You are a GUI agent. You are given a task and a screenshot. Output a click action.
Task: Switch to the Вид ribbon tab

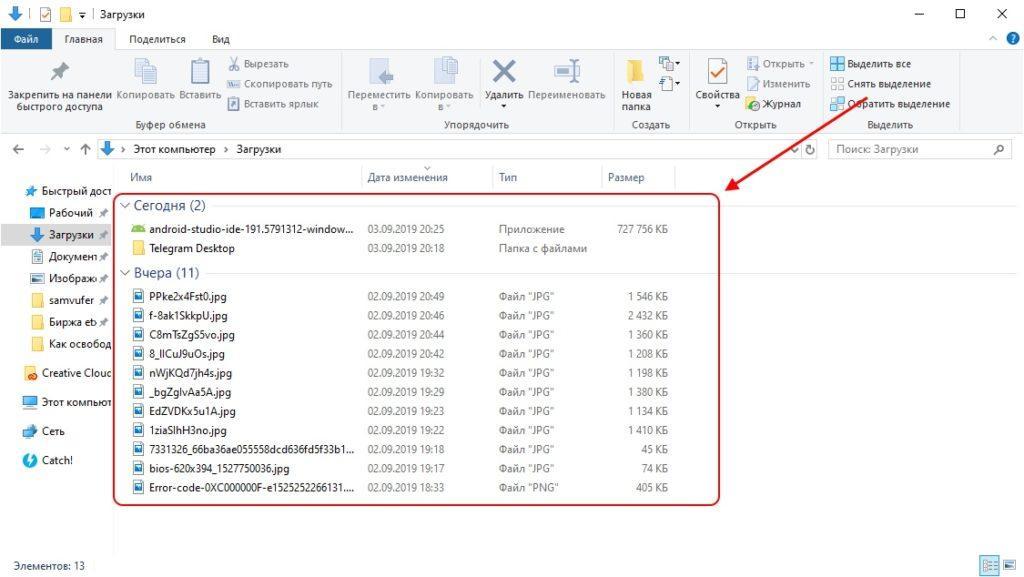tap(221, 39)
